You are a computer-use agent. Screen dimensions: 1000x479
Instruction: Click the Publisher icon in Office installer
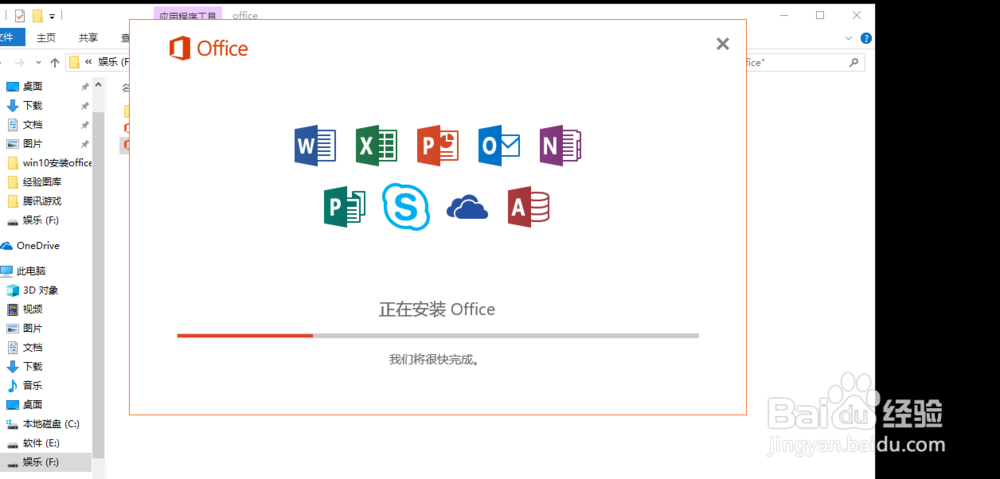pyautogui.click(x=344, y=207)
